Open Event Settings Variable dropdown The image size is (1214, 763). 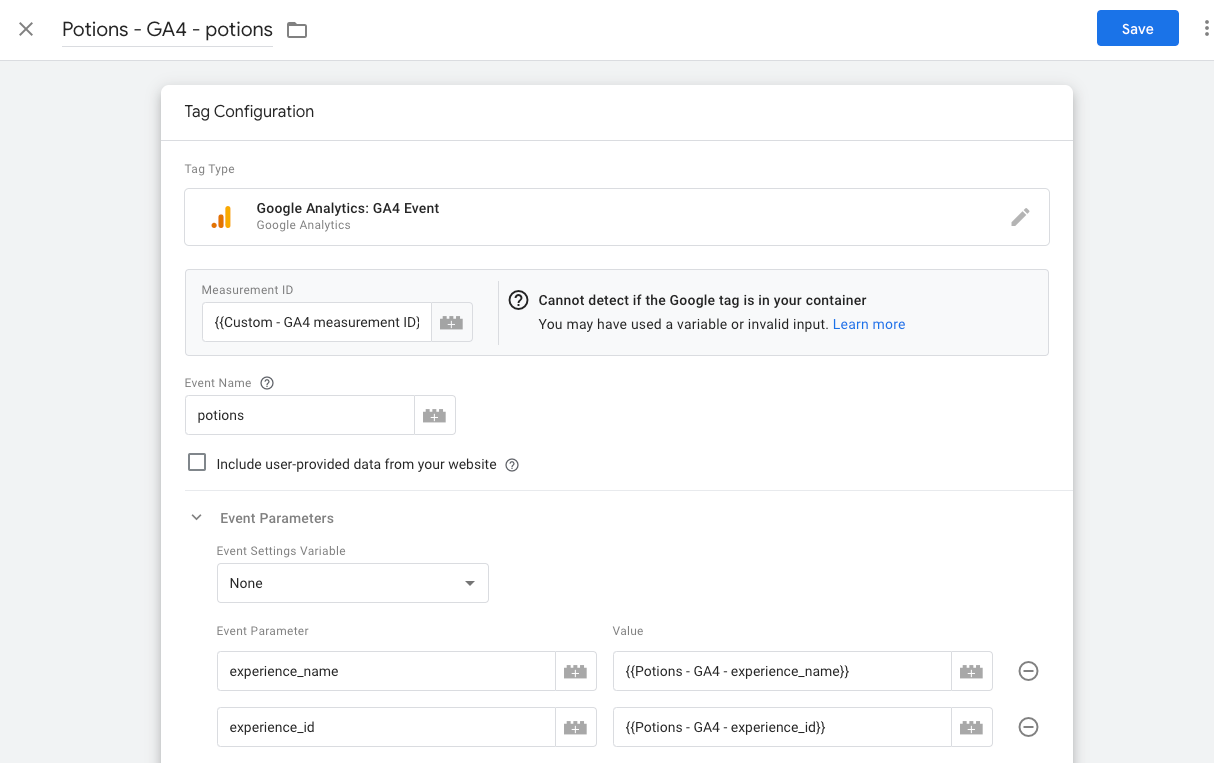353,583
